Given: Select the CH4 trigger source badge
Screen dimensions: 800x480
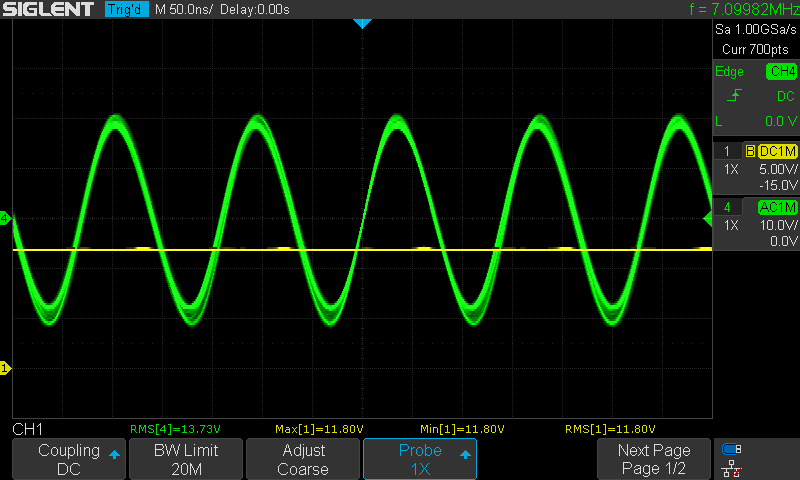Looking at the screenshot, I should pos(782,71).
